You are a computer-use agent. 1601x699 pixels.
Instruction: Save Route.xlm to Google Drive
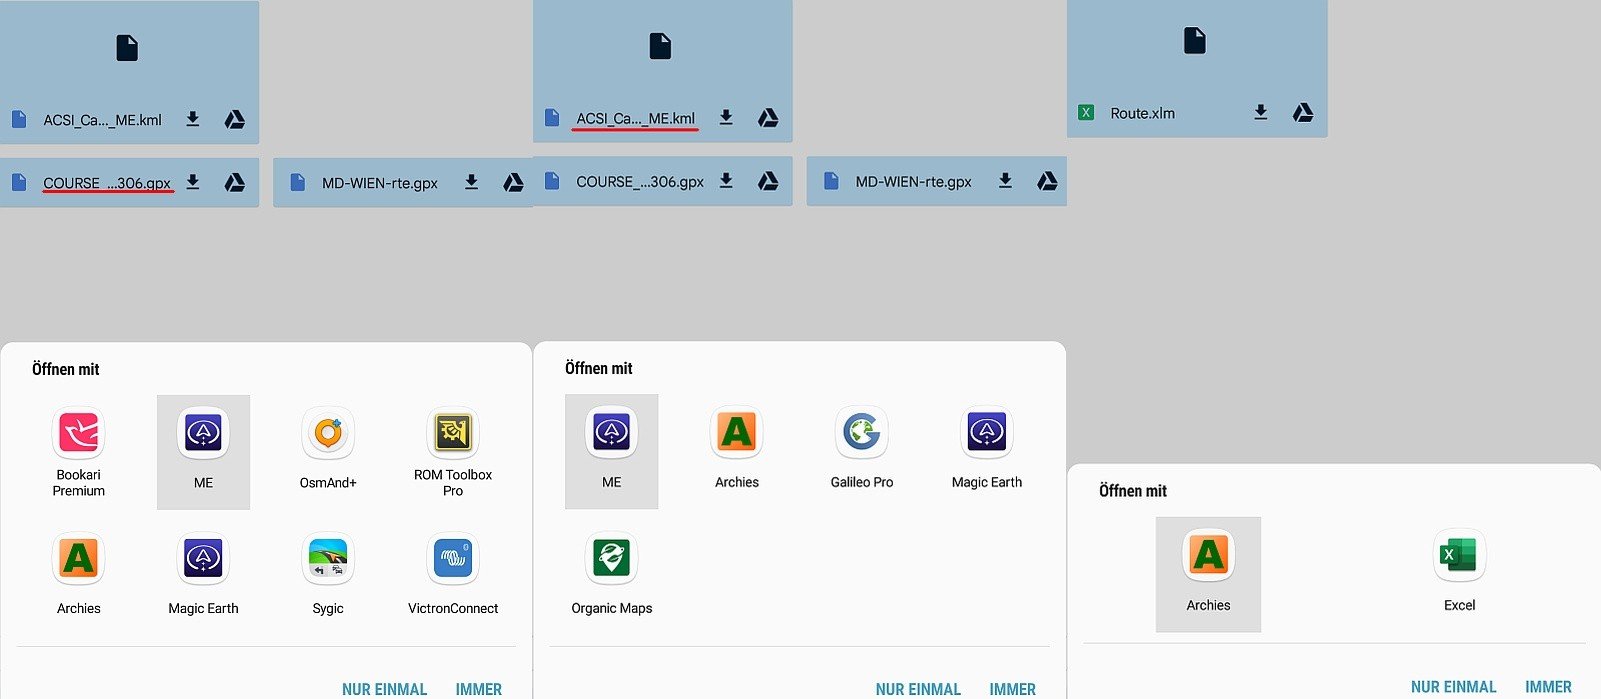click(1302, 113)
